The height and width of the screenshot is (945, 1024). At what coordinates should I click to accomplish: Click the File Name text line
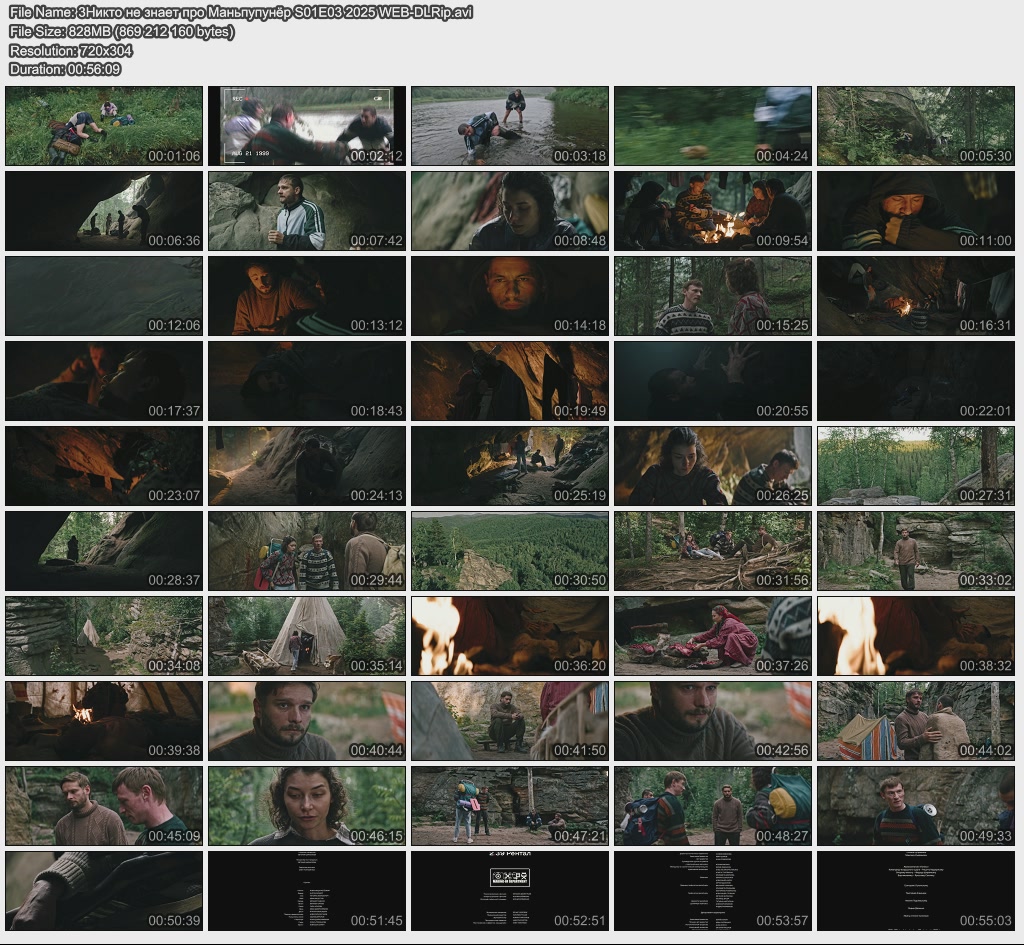click(241, 12)
